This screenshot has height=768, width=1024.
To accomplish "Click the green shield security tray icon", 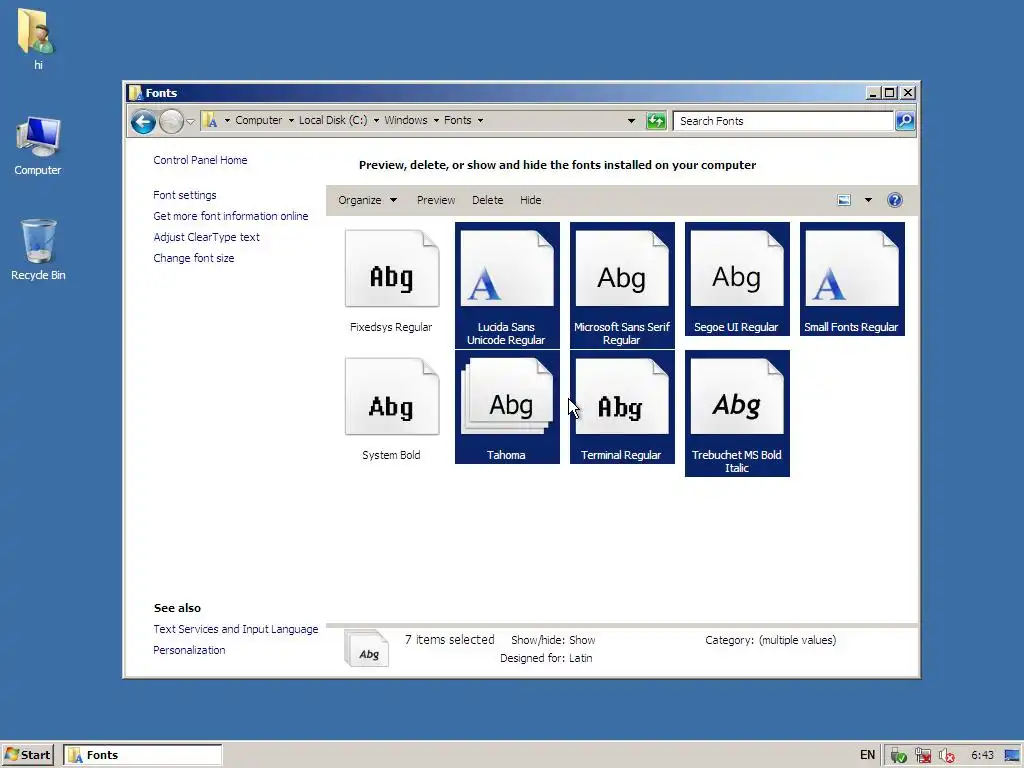I will pos(899,755).
